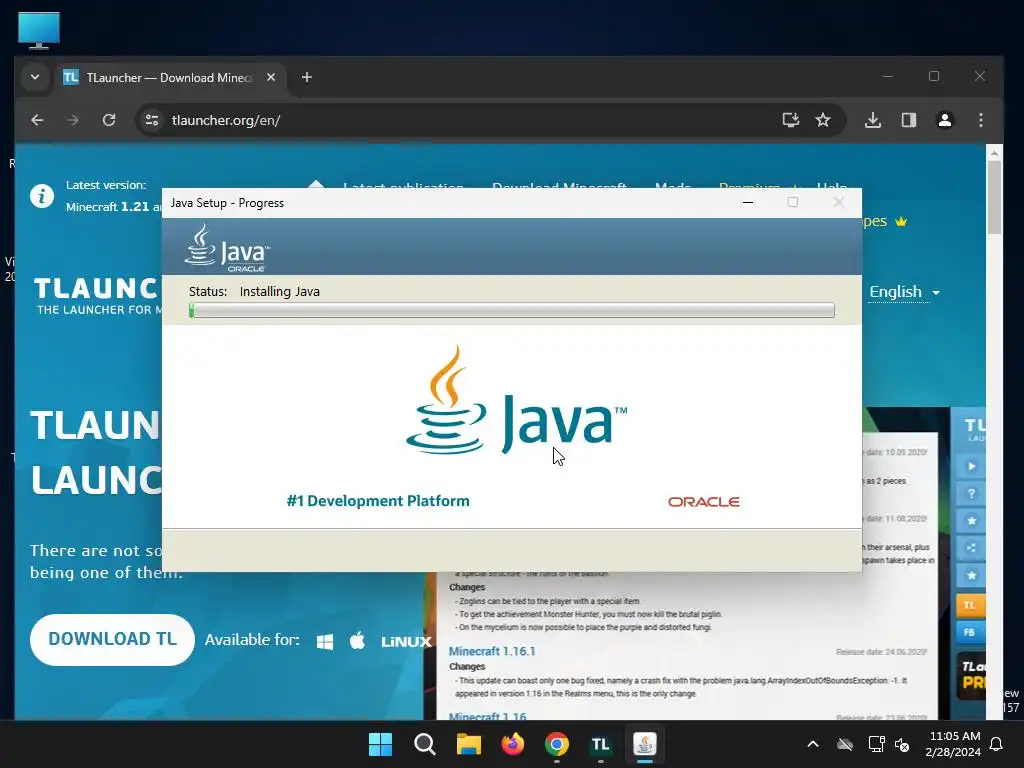Screen dimensions: 1024x768
Task: Open File Explorer from the taskbar
Action: pyautogui.click(x=468, y=744)
